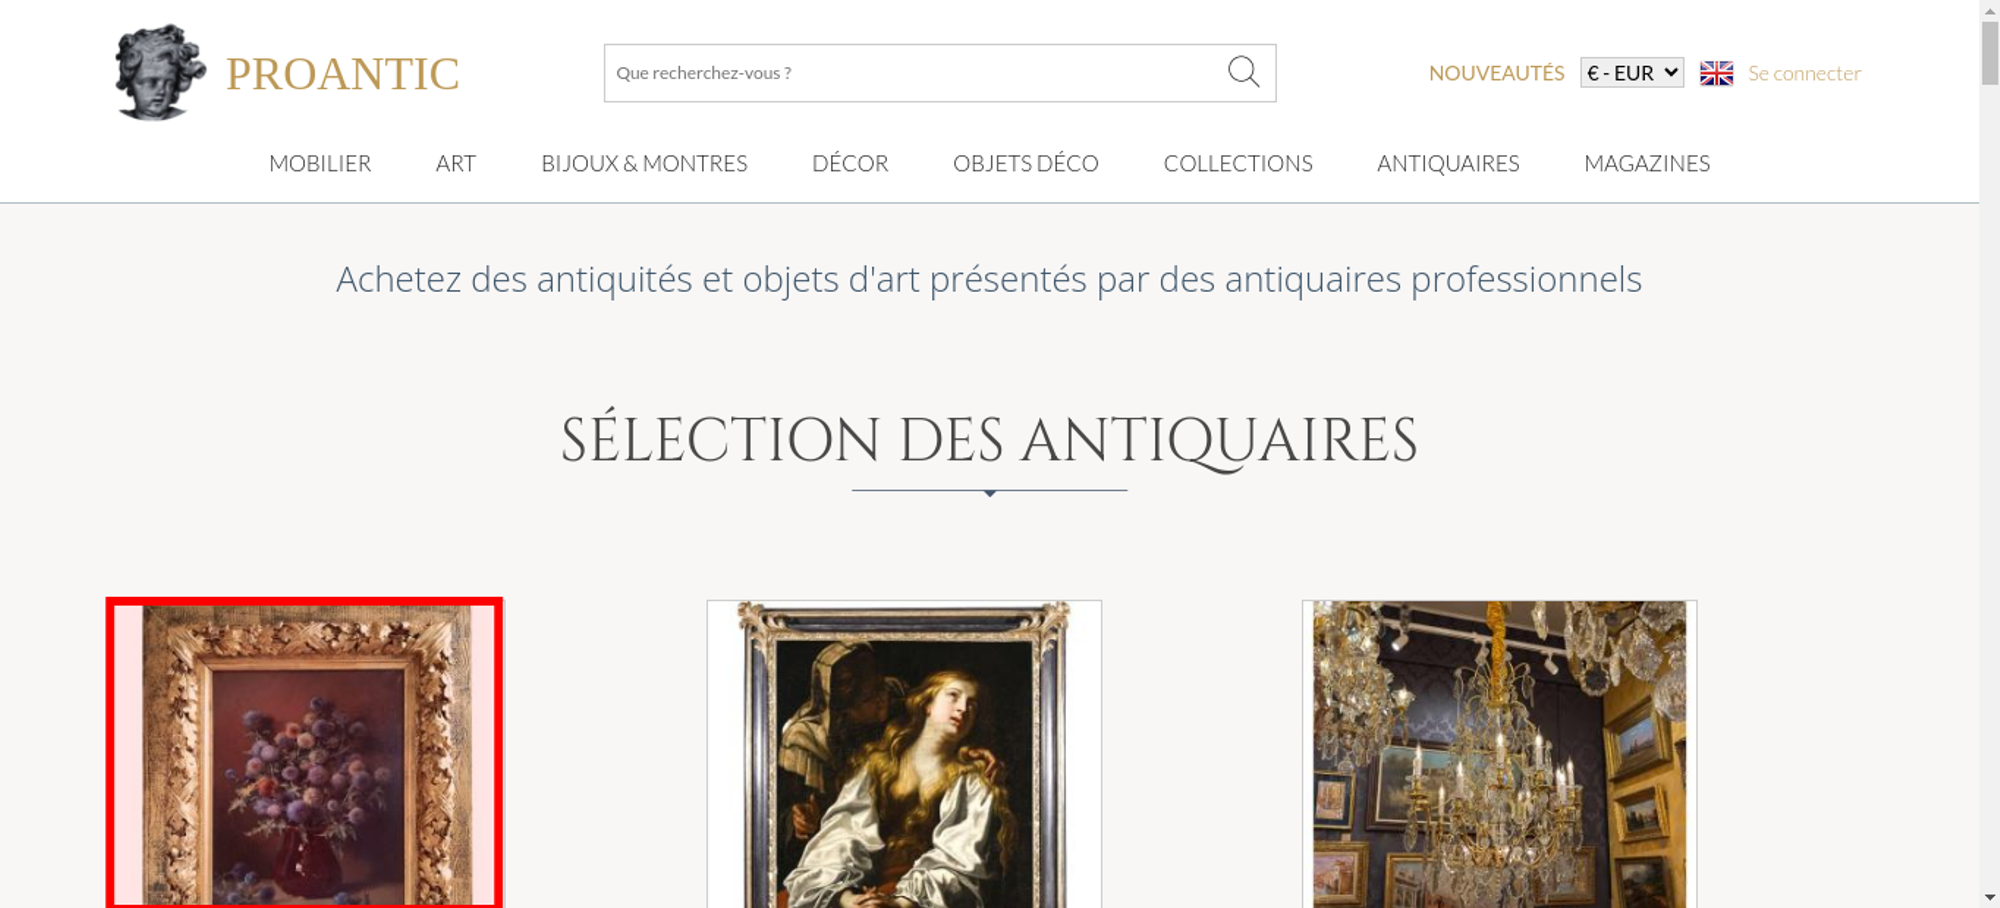Click the Proantic cherub head logo
The height and width of the screenshot is (908, 2000).
[160, 73]
